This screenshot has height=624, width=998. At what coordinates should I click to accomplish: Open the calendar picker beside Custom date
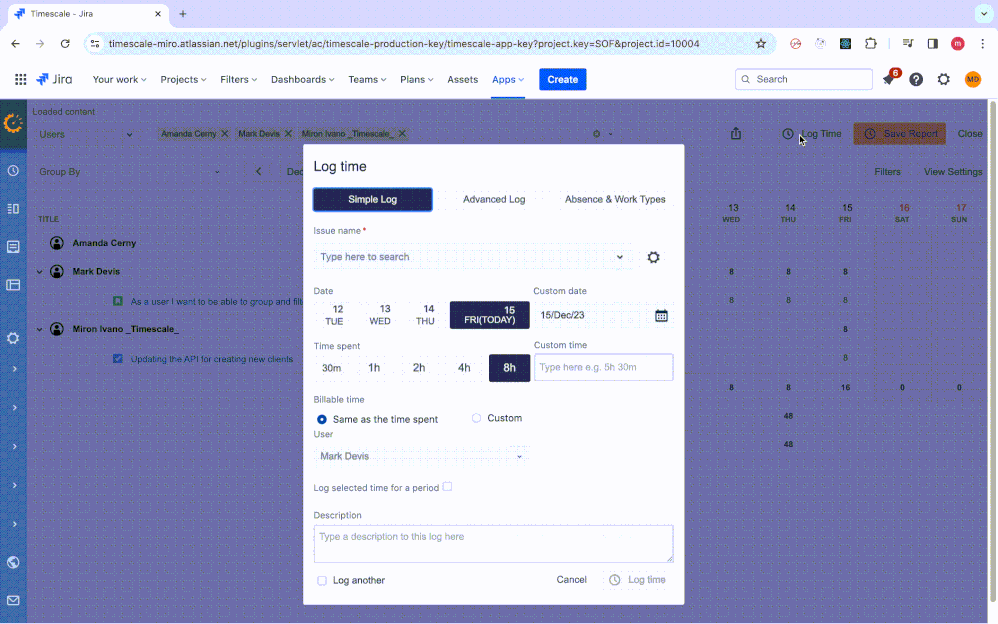pos(660,315)
